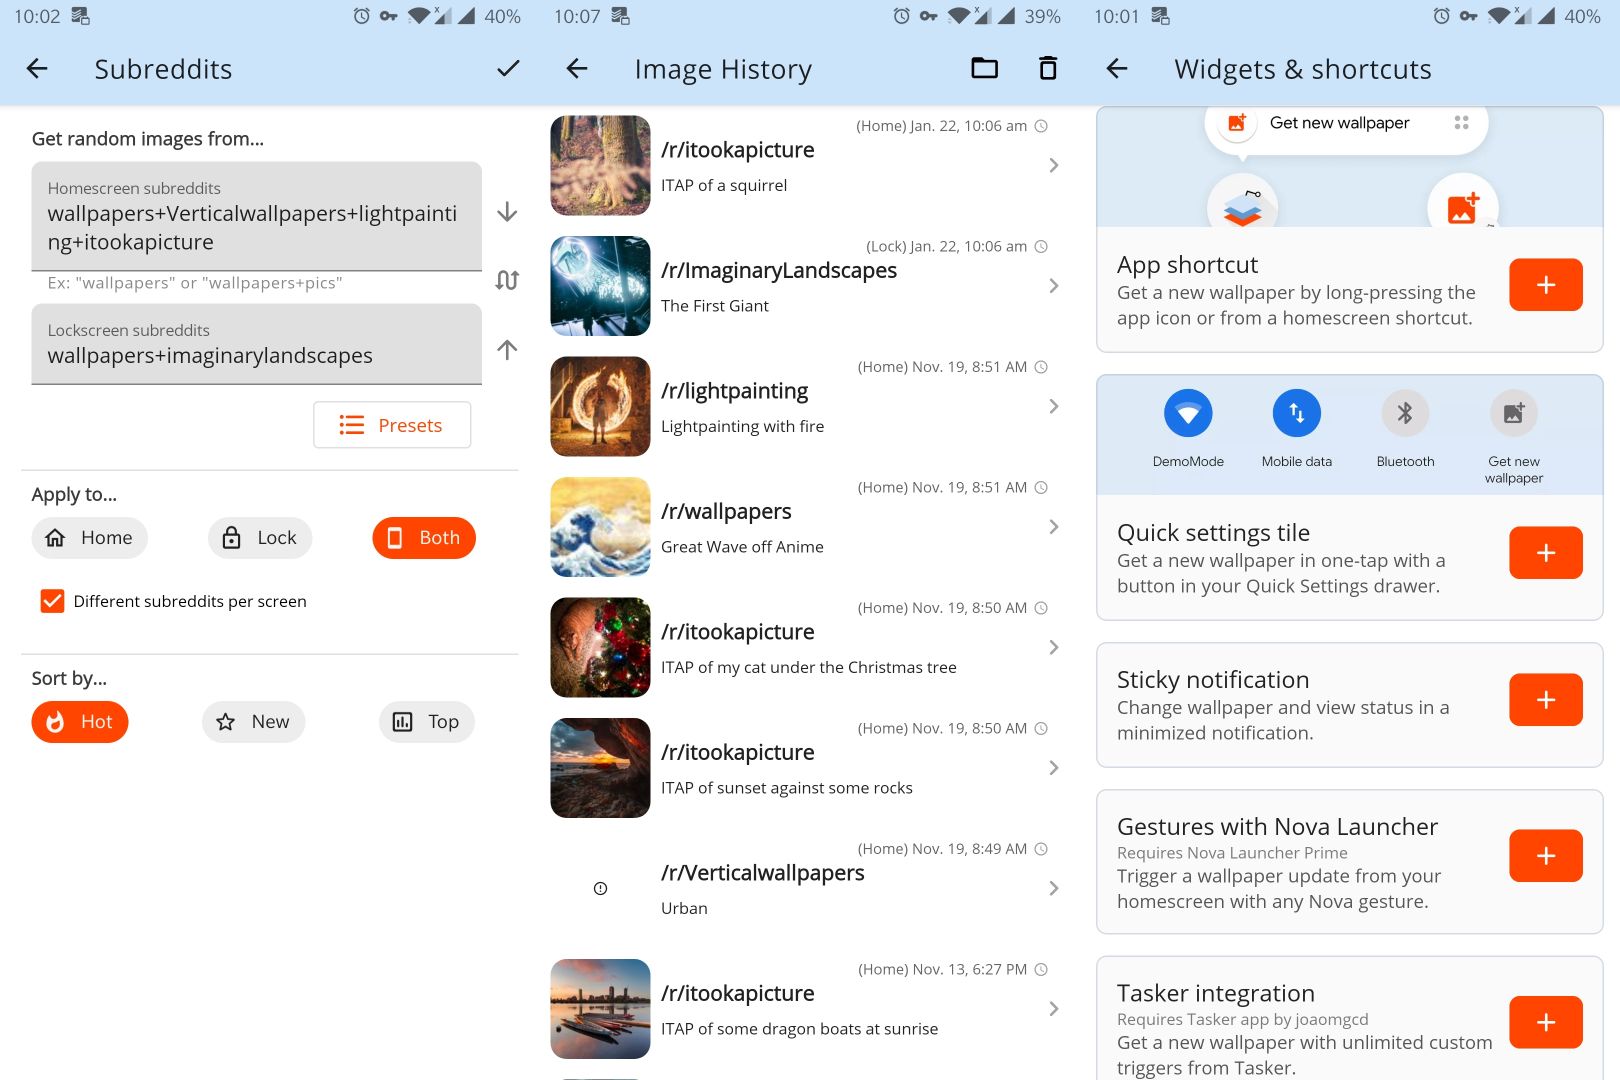Screen dimensions: 1620x1080
Task: Apply wallpaper to Both screens
Action: (424, 538)
